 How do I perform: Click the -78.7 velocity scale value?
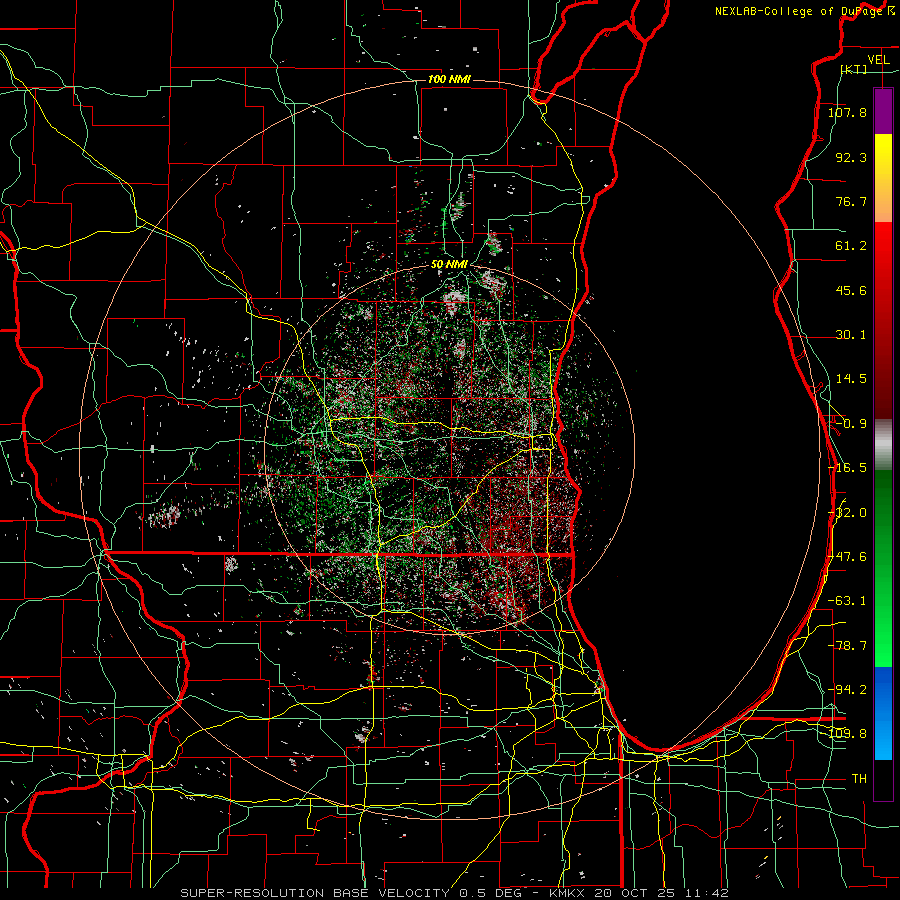[x=847, y=646]
